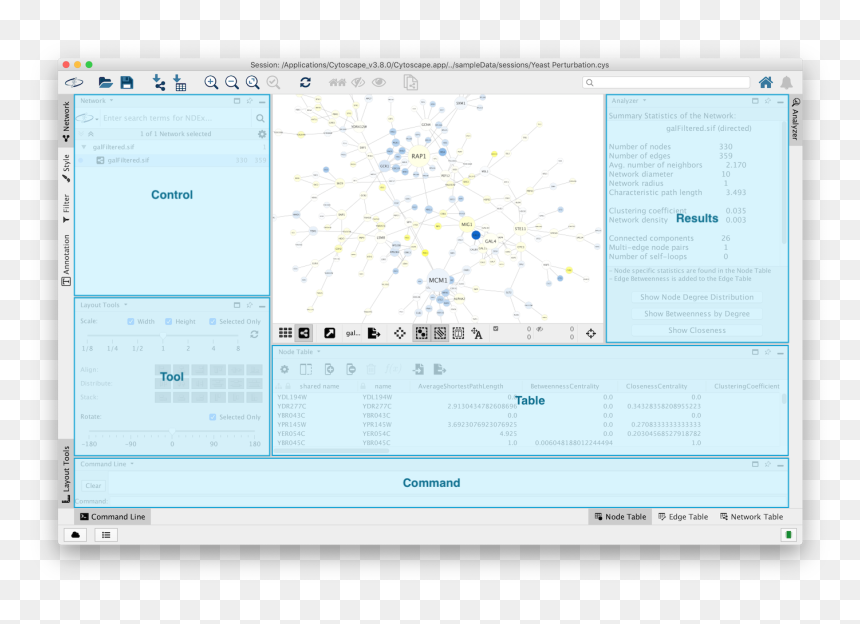
Task: Collapse all network collections chevron
Action: tap(91, 134)
